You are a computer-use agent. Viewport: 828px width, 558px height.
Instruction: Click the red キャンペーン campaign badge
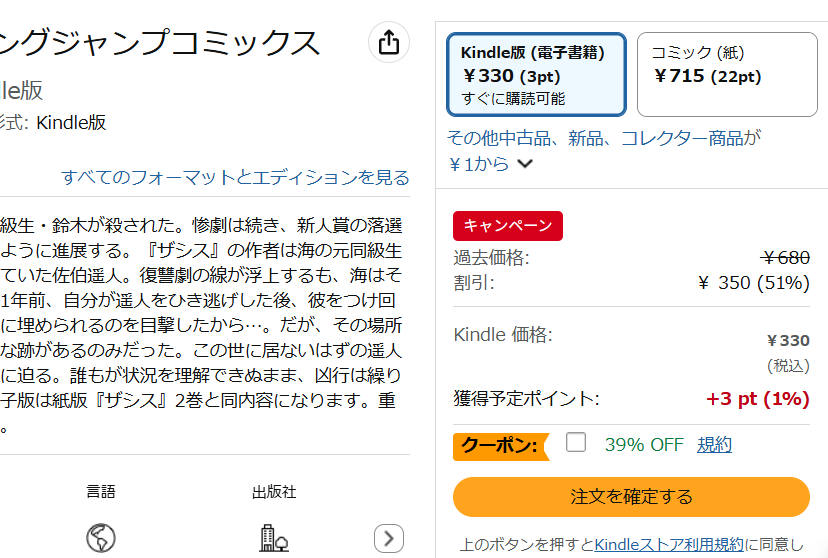tap(508, 226)
